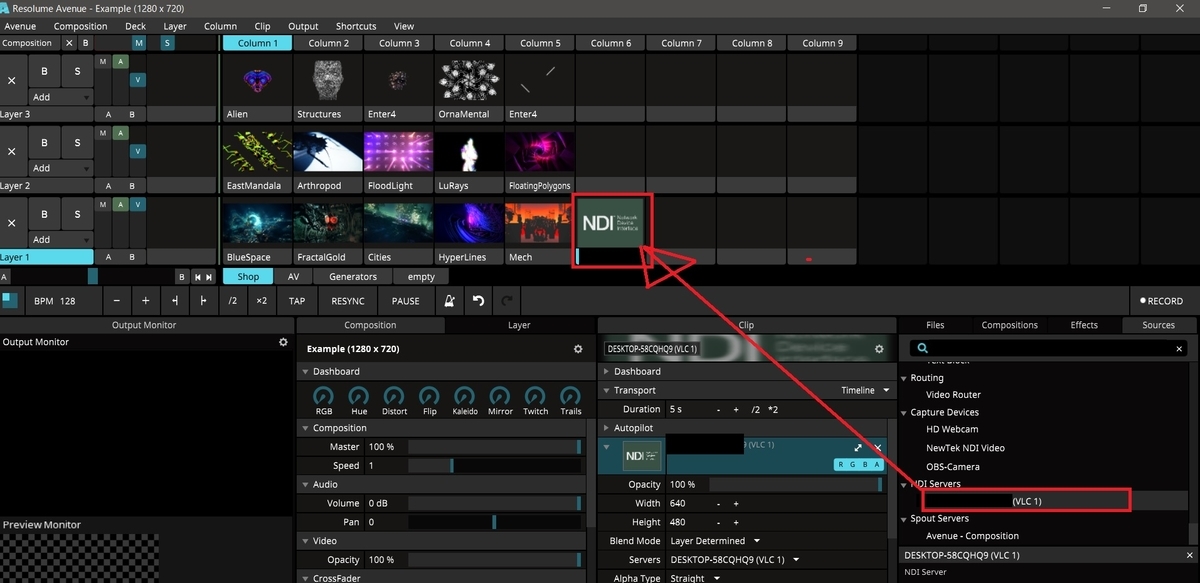Expand the clip Dashboard section

(606, 371)
